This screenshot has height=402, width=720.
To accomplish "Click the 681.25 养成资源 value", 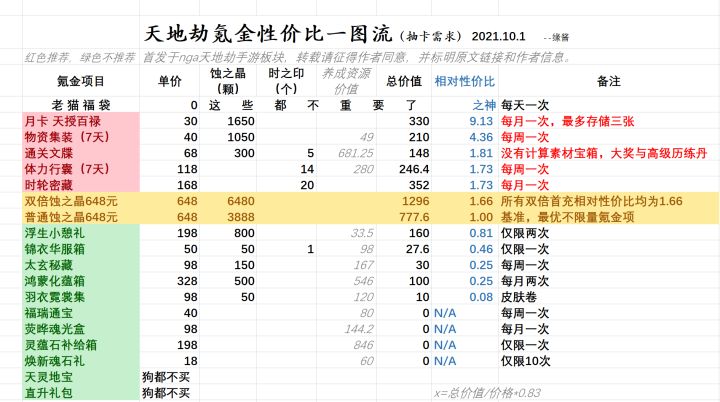I will [355, 153].
